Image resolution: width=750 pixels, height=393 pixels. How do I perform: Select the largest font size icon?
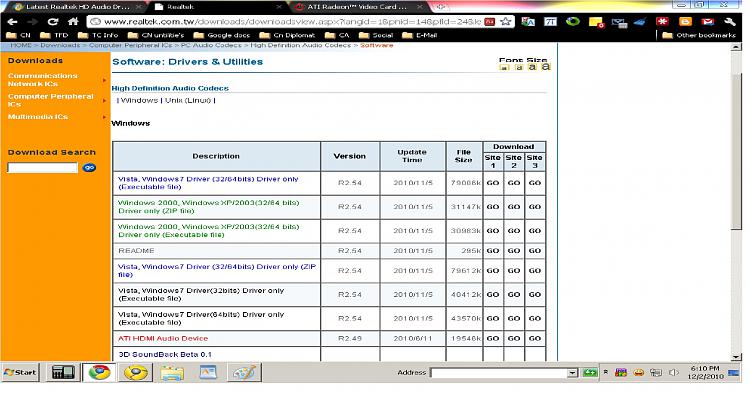(545, 67)
